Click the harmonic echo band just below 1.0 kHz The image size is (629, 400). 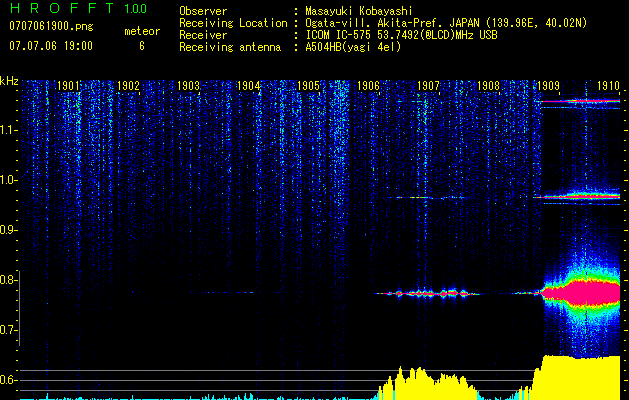pos(580,197)
